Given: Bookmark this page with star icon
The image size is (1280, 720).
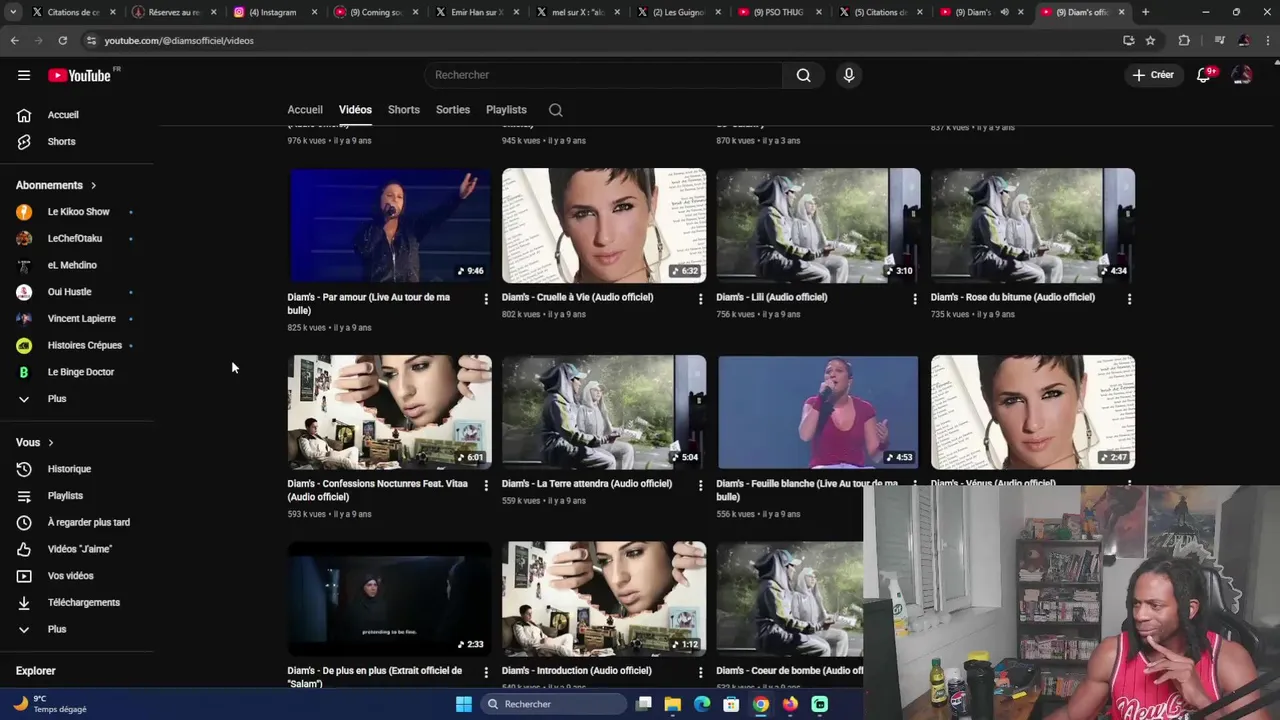Looking at the screenshot, I should [1151, 40].
